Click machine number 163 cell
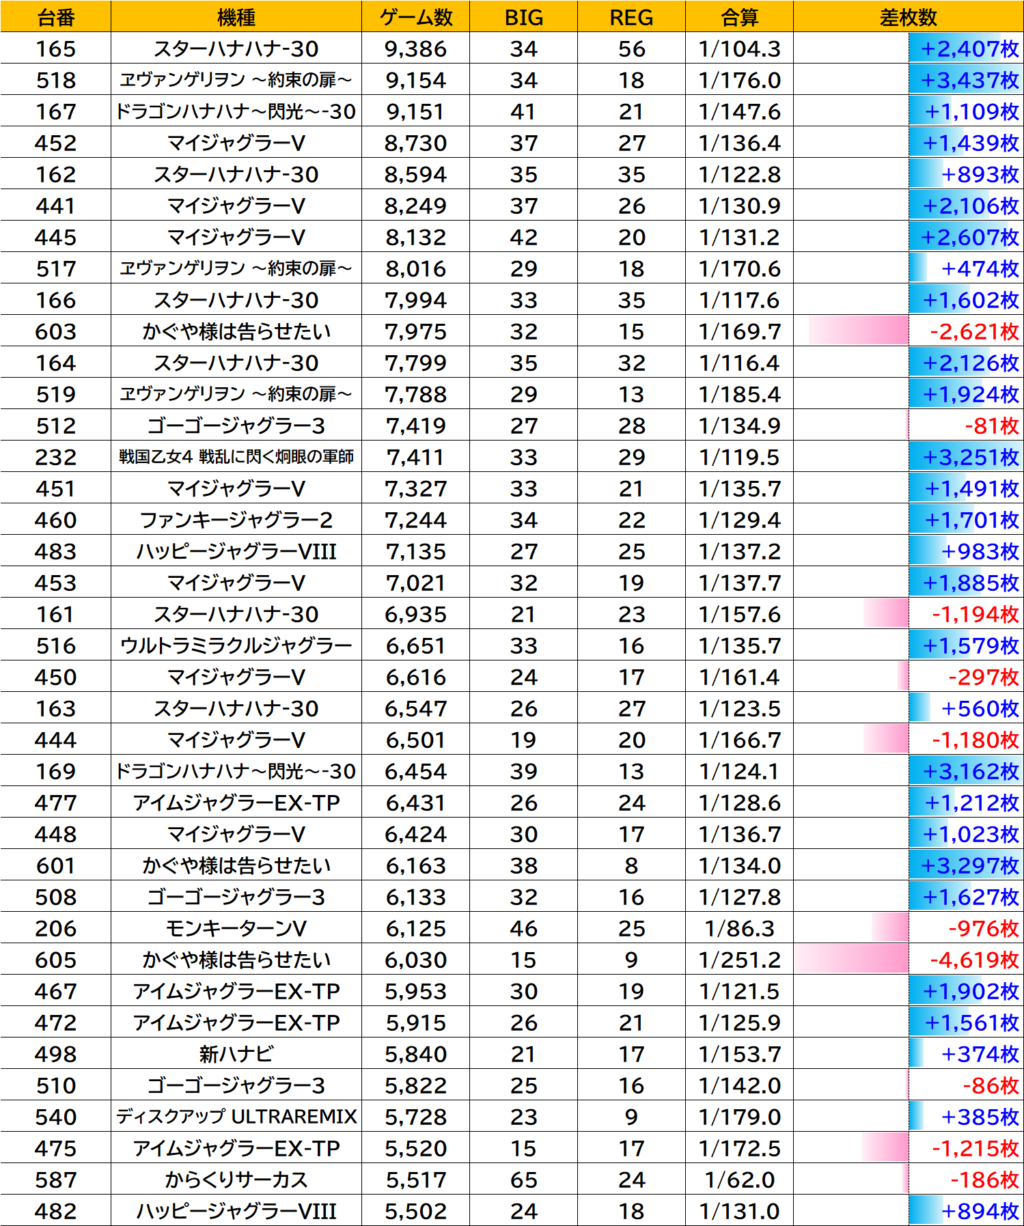 pyautogui.click(x=55, y=708)
